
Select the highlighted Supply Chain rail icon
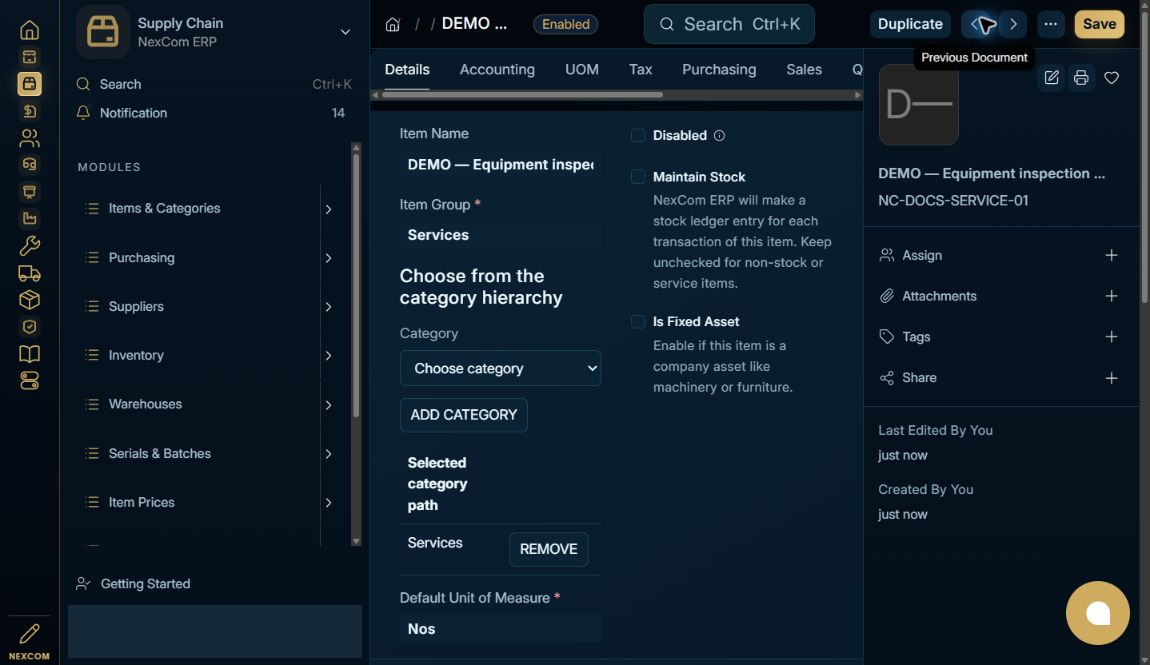[x=29, y=84]
